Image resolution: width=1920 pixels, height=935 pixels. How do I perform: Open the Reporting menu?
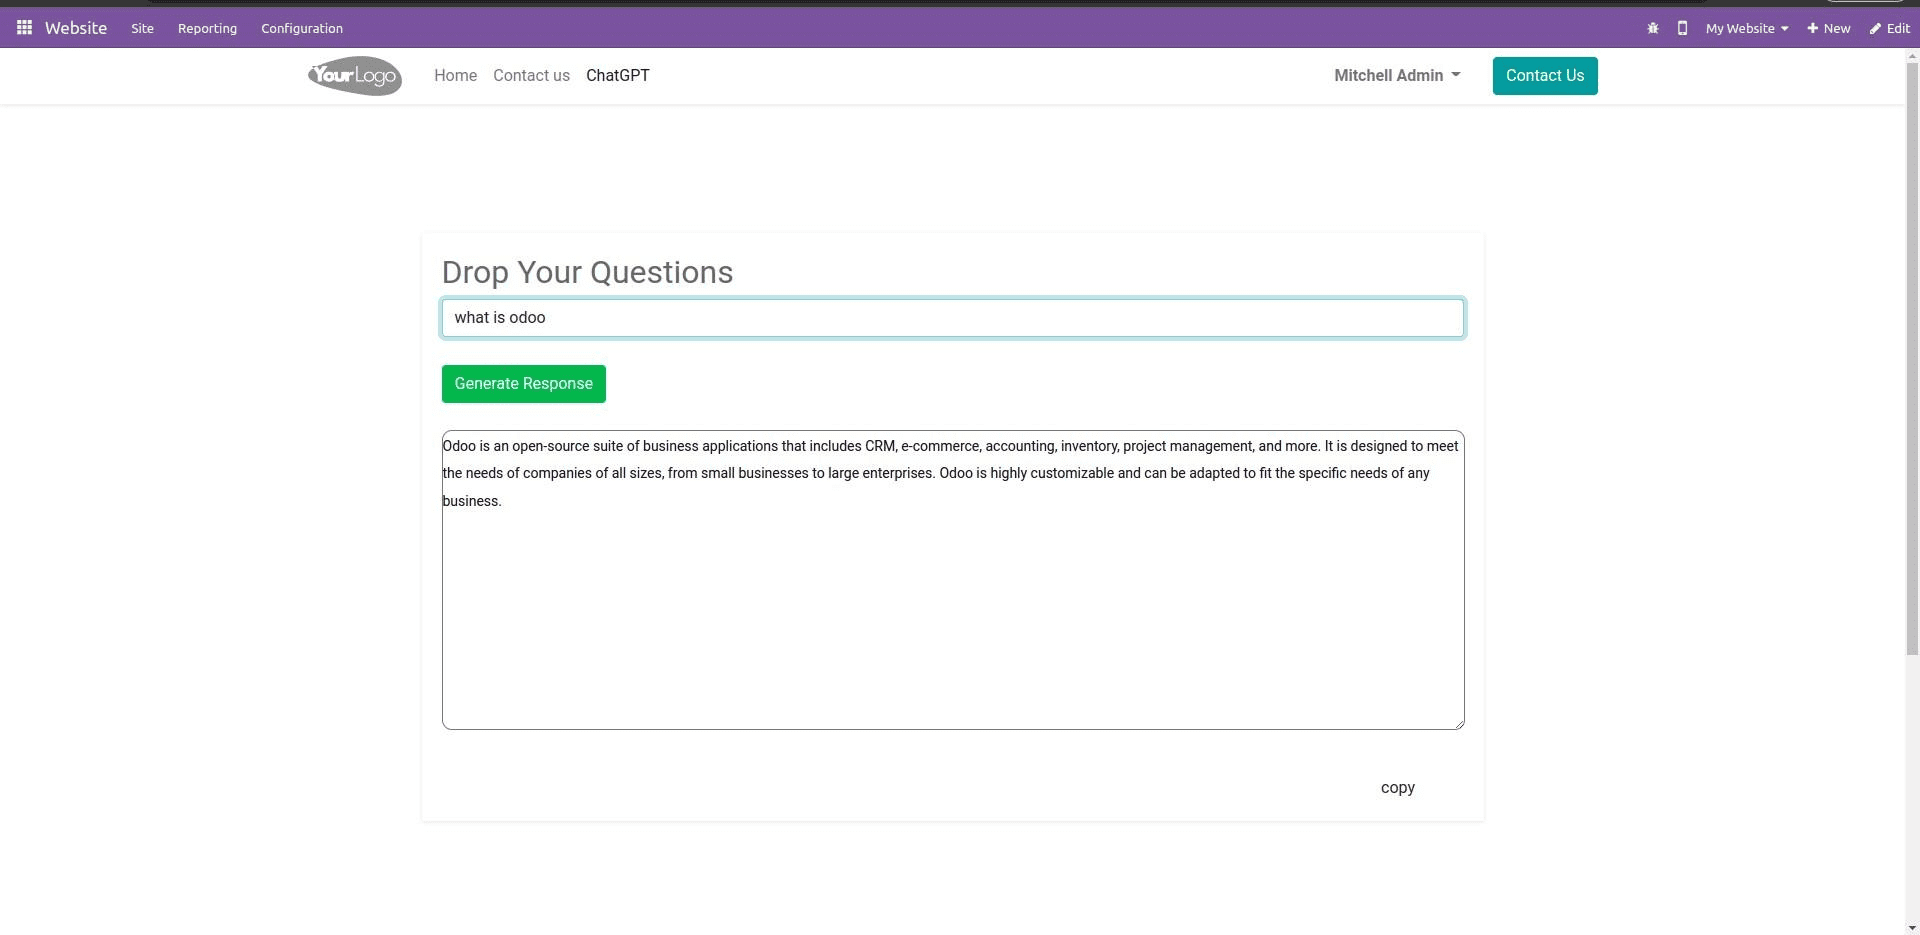[207, 28]
